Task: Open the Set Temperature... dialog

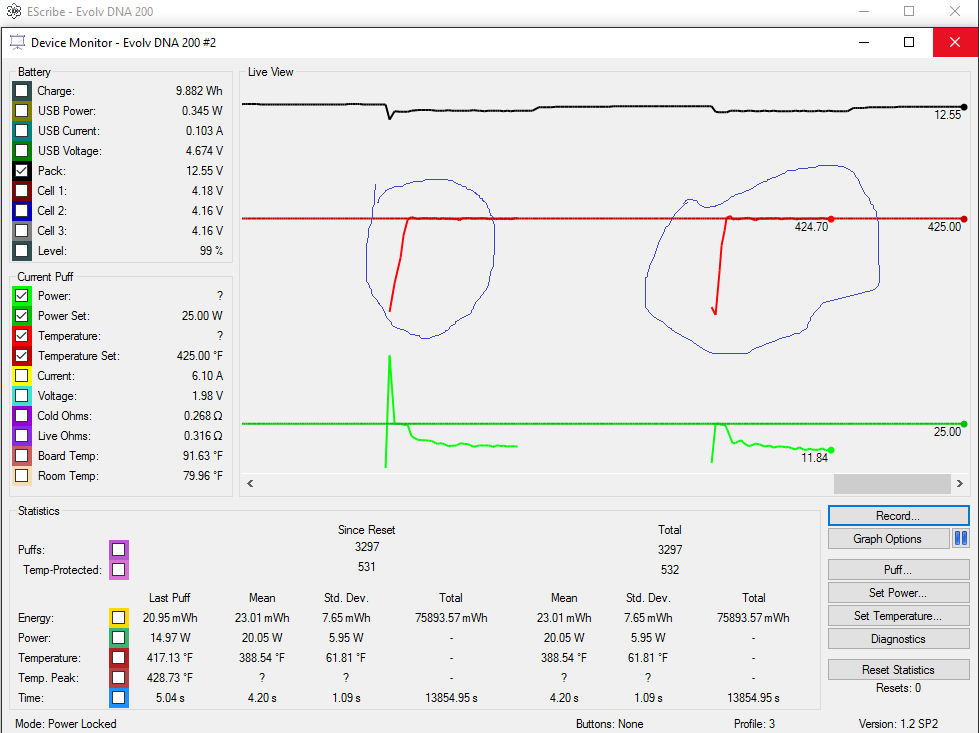Action: coord(898,616)
